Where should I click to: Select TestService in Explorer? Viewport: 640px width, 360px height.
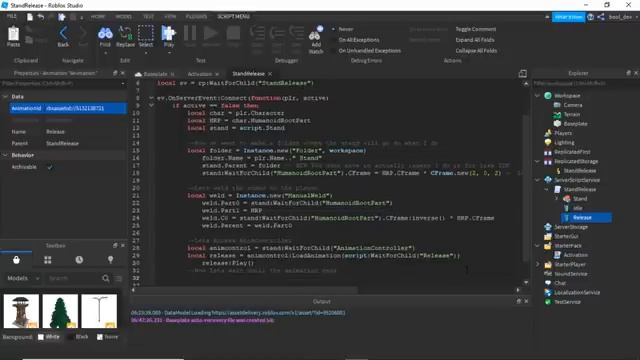[567, 302]
